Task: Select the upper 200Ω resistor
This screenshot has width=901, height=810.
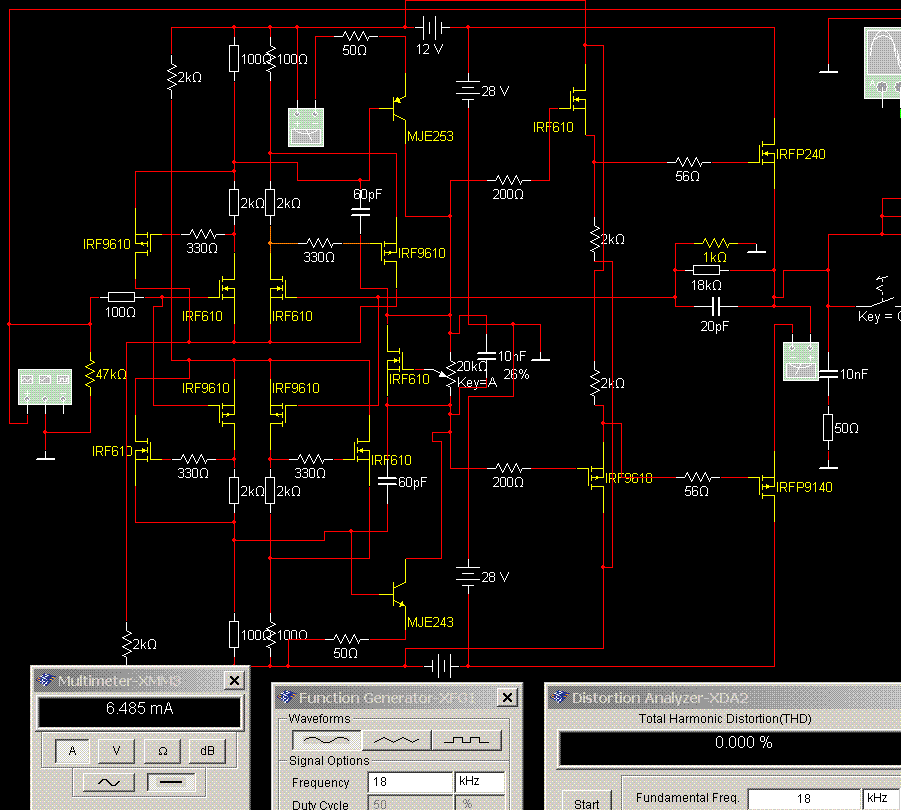Action: point(509,180)
